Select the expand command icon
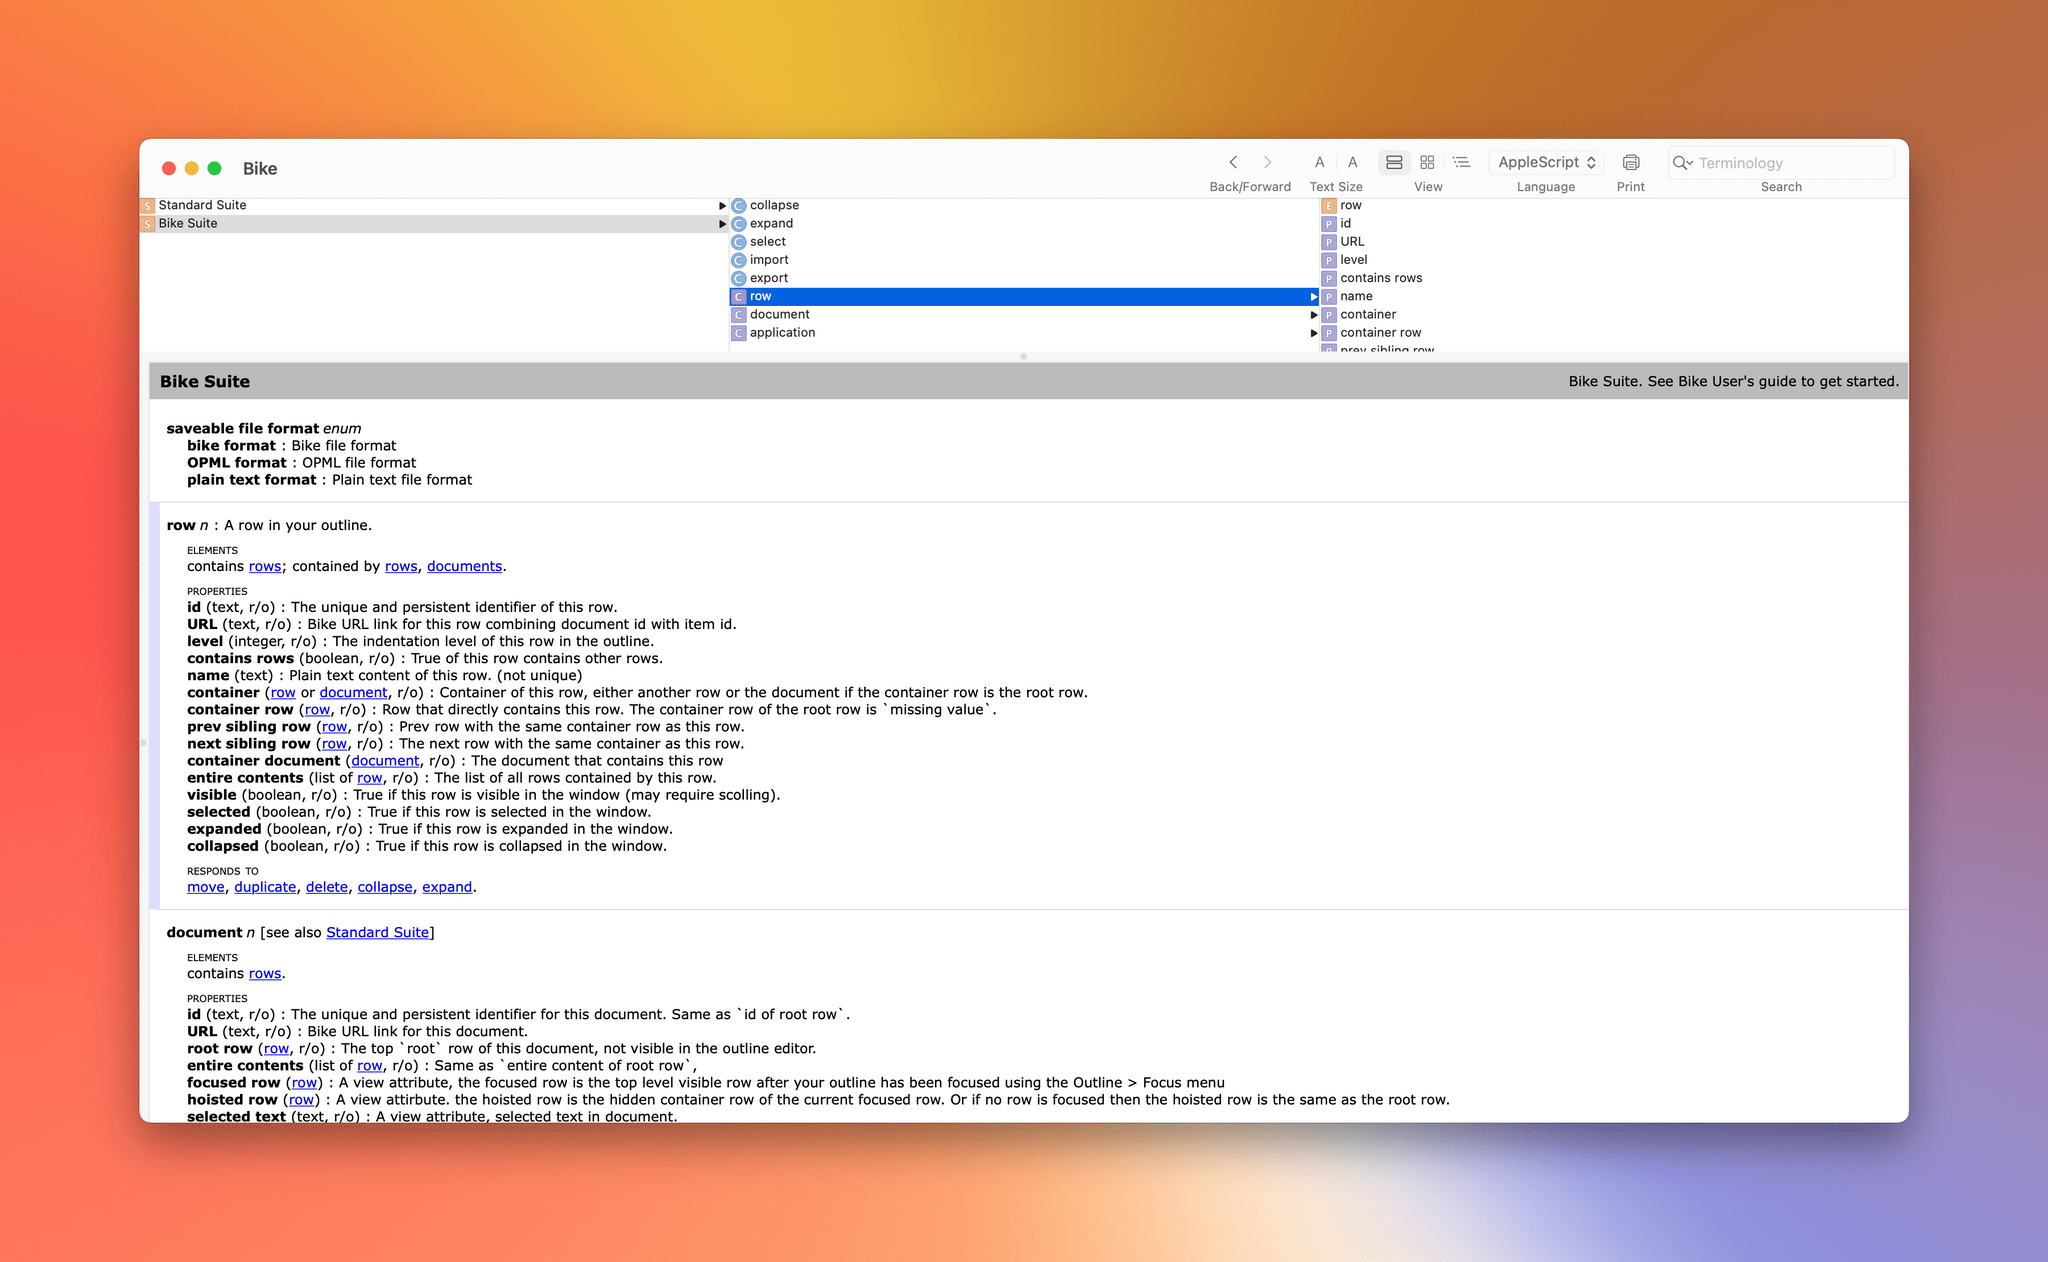The width and height of the screenshot is (2048, 1262). point(739,224)
